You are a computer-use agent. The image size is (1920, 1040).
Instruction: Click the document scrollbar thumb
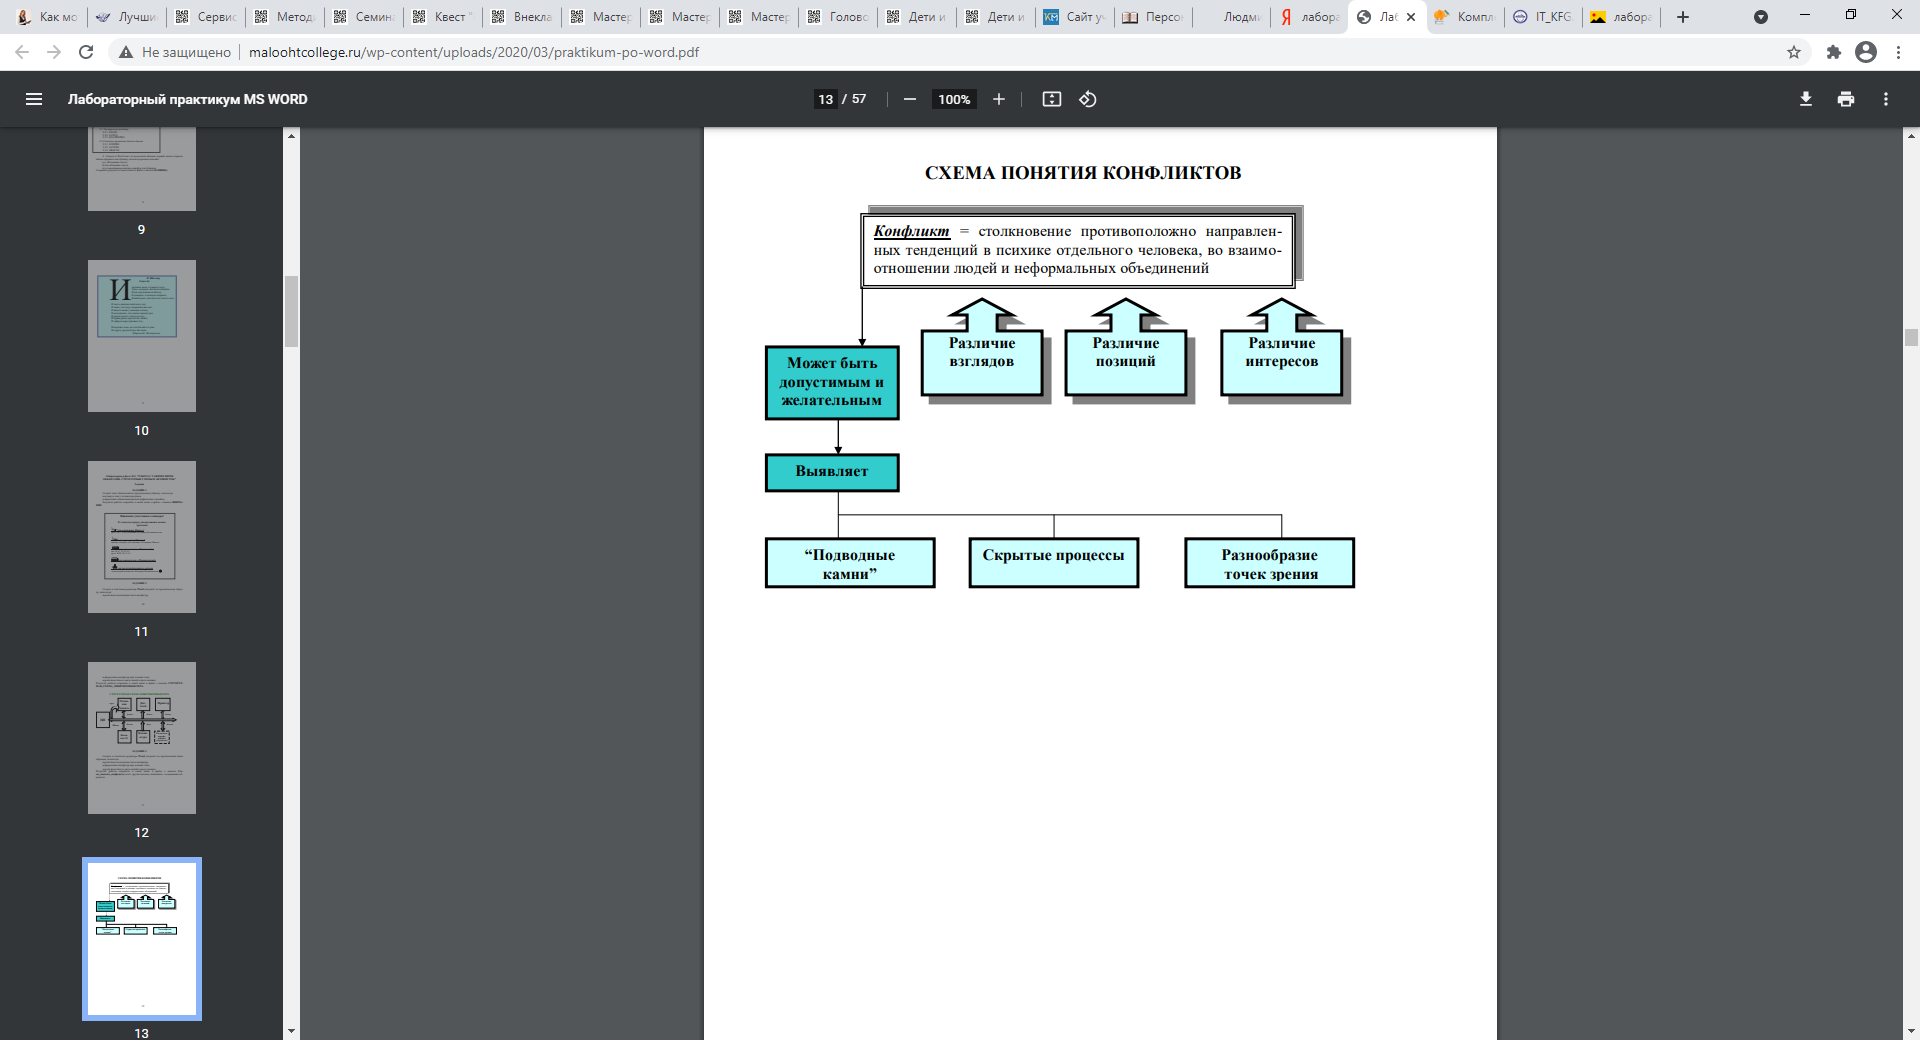click(x=1911, y=337)
